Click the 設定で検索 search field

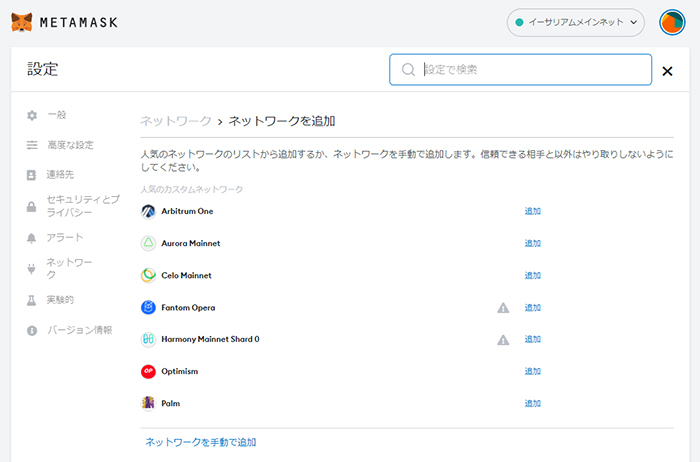point(521,70)
